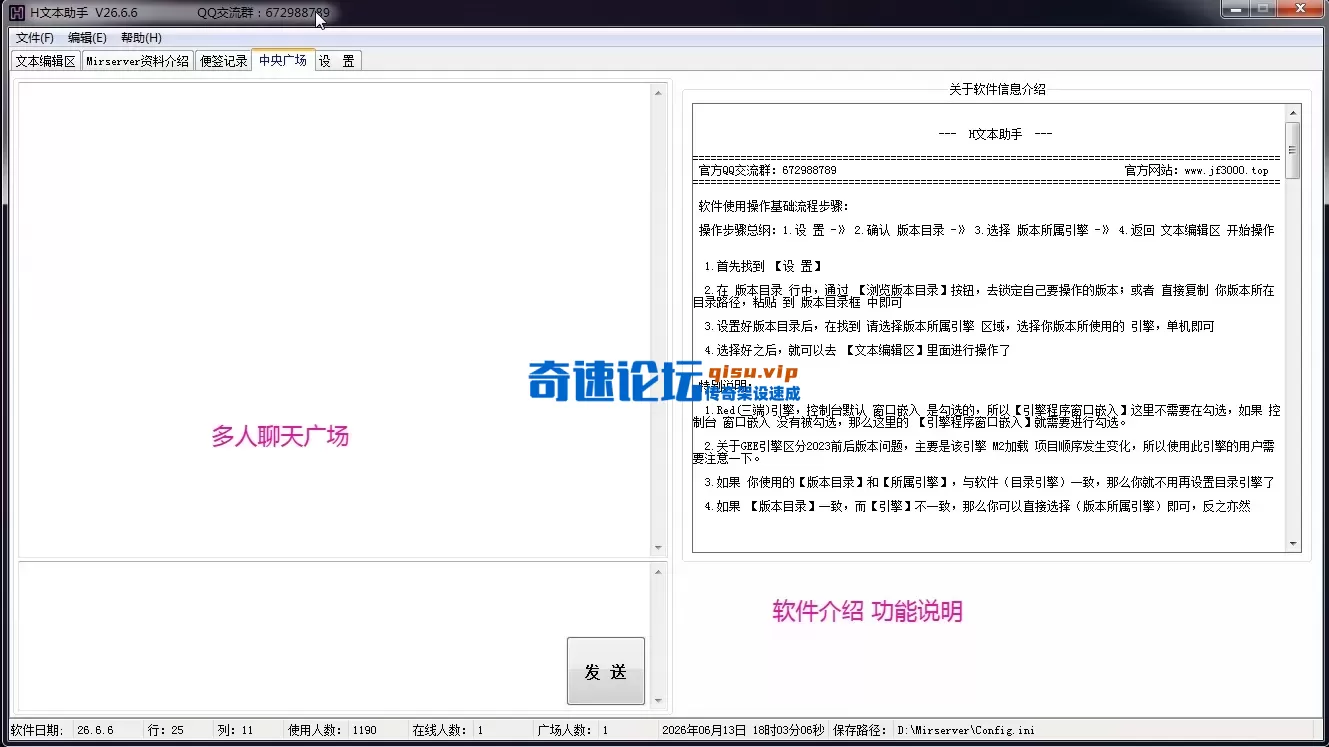Click the 操作步骤总纲 line

coord(986,230)
